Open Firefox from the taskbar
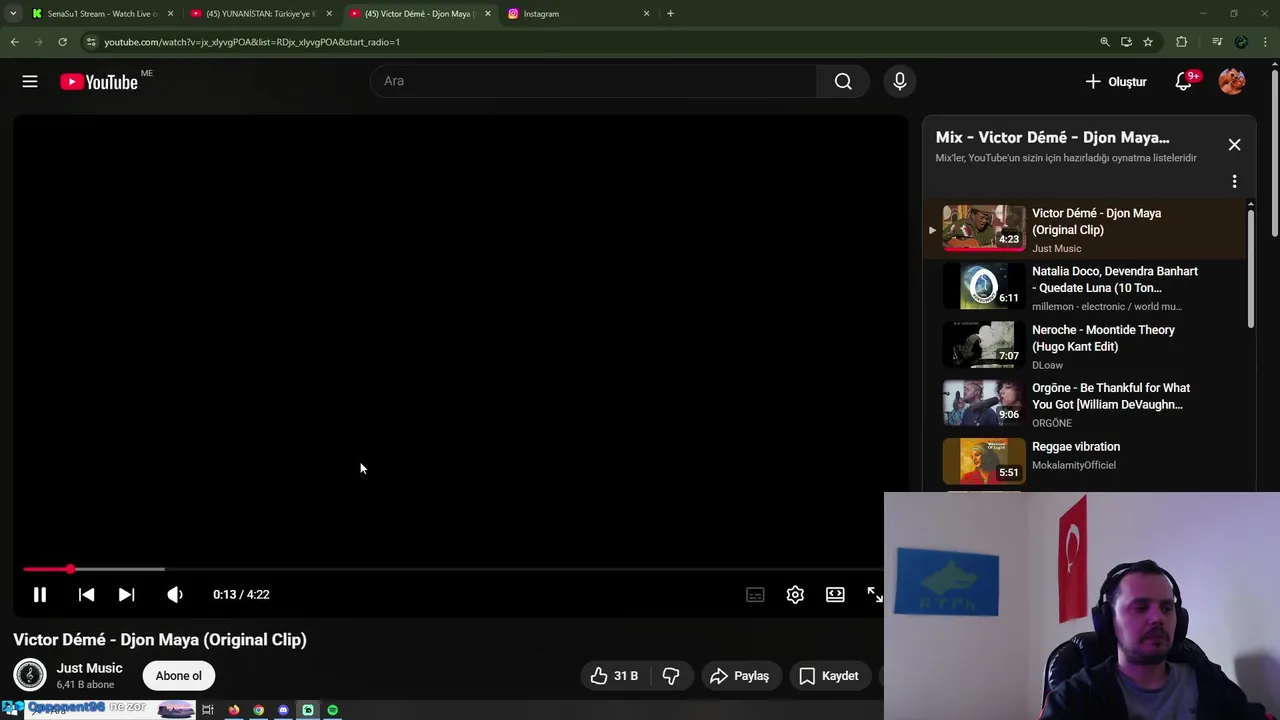Viewport: 1280px width, 720px height. point(234,710)
